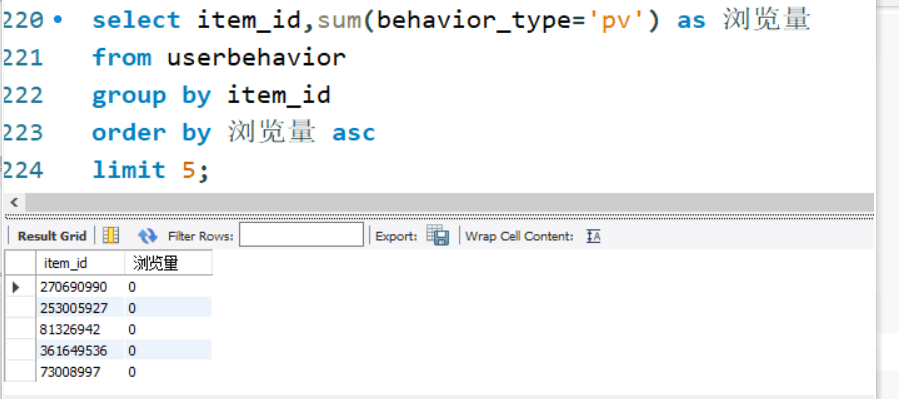899x399 pixels.
Task: Refresh the result grid with the arrows icon
Action: point(147,236)
